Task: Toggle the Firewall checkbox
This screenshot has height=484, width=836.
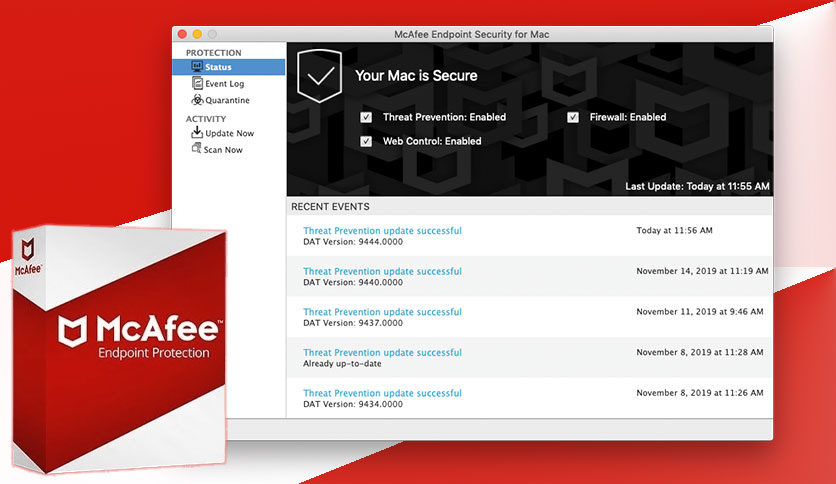Action: (573, 117)
